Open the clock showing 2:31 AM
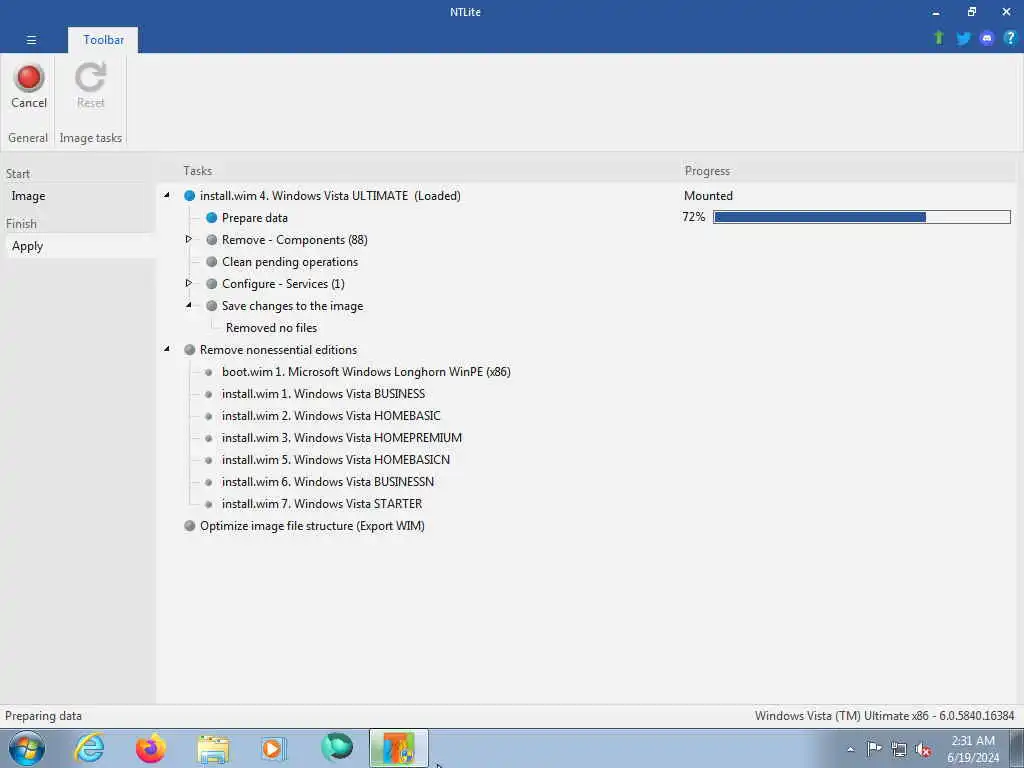 point(972,749)
